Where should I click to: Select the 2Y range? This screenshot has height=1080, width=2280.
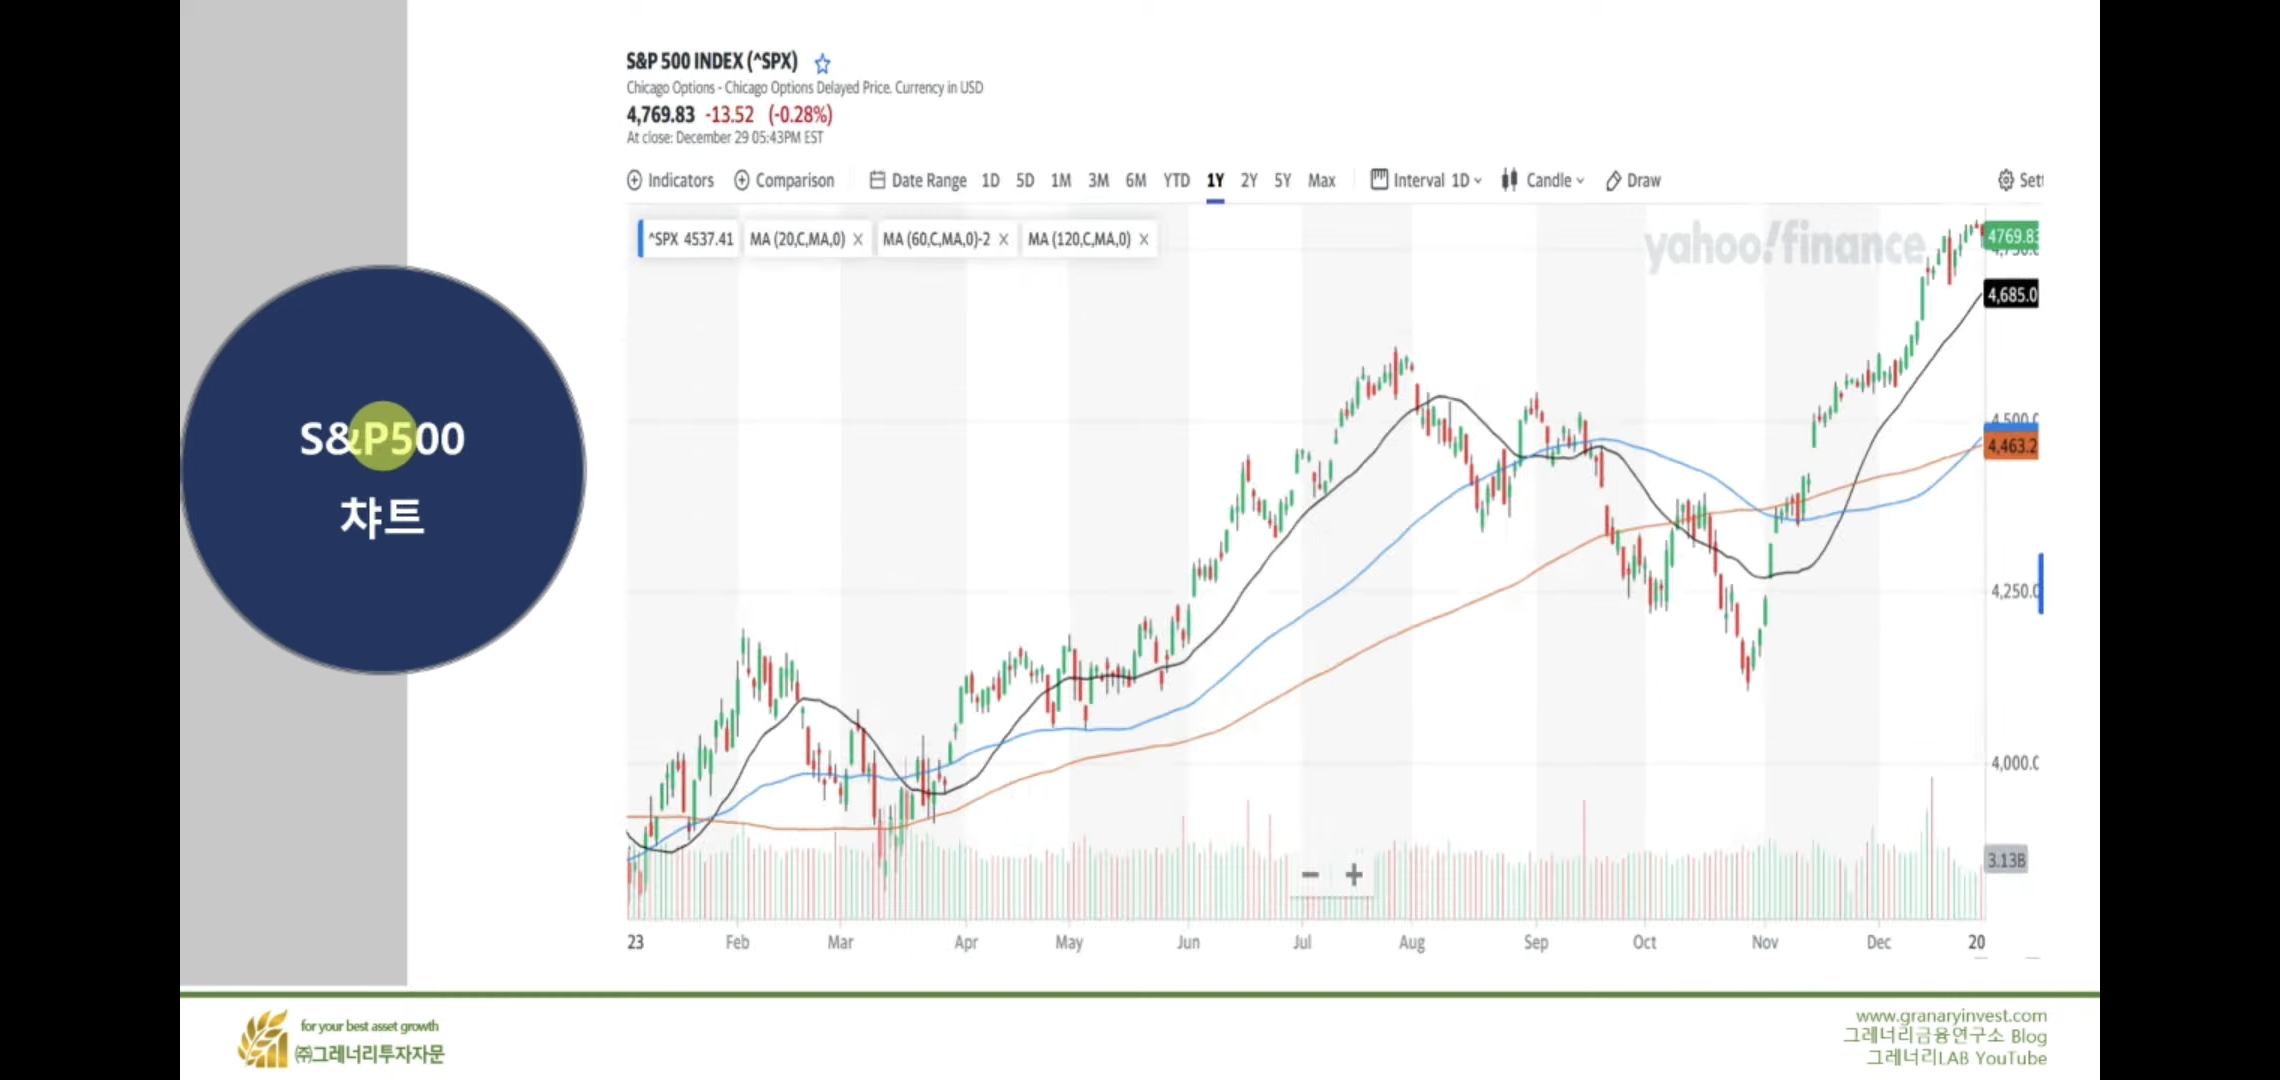[x=1249, y=180]
